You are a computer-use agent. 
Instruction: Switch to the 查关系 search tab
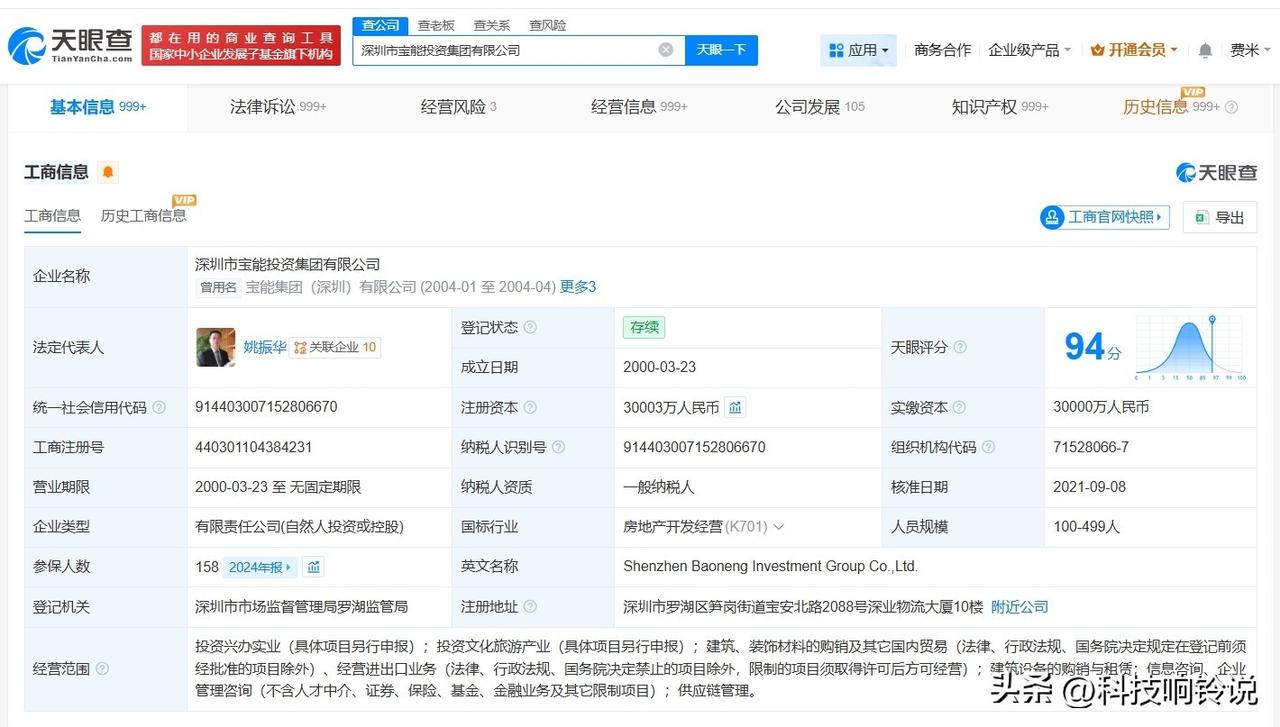click(491, 25)
